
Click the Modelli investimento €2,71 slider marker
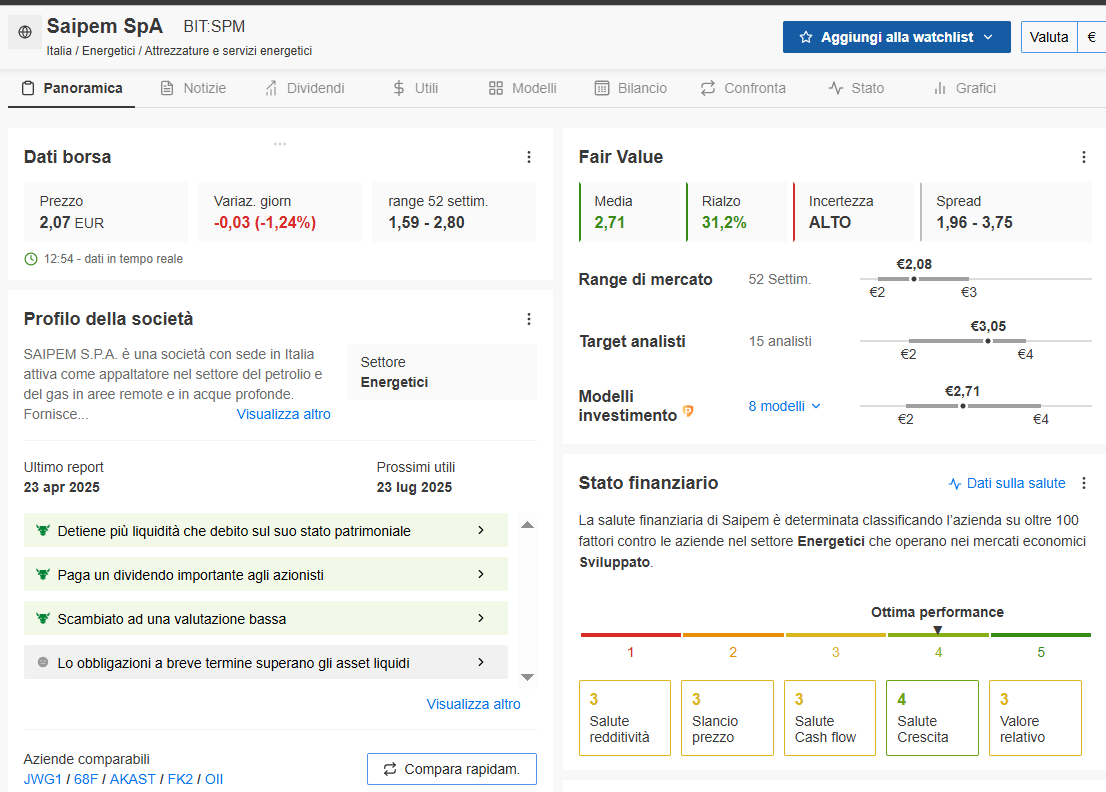pyautogui.click(x=963, y=406)
